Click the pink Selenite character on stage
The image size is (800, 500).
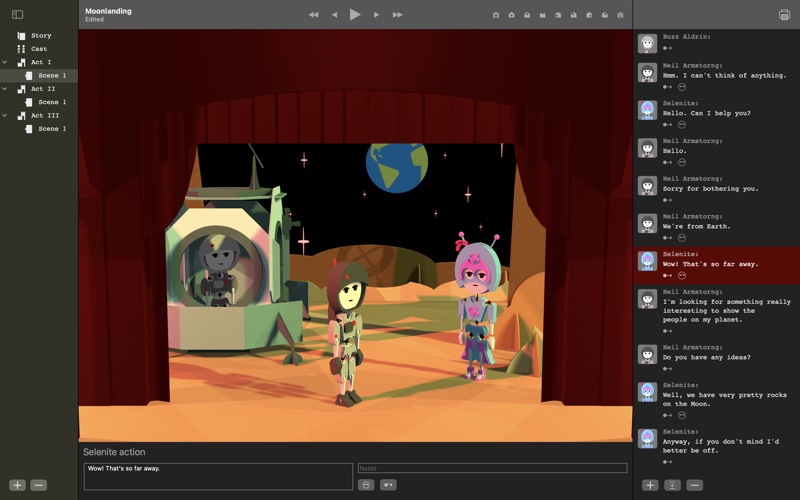coord(477,306)
